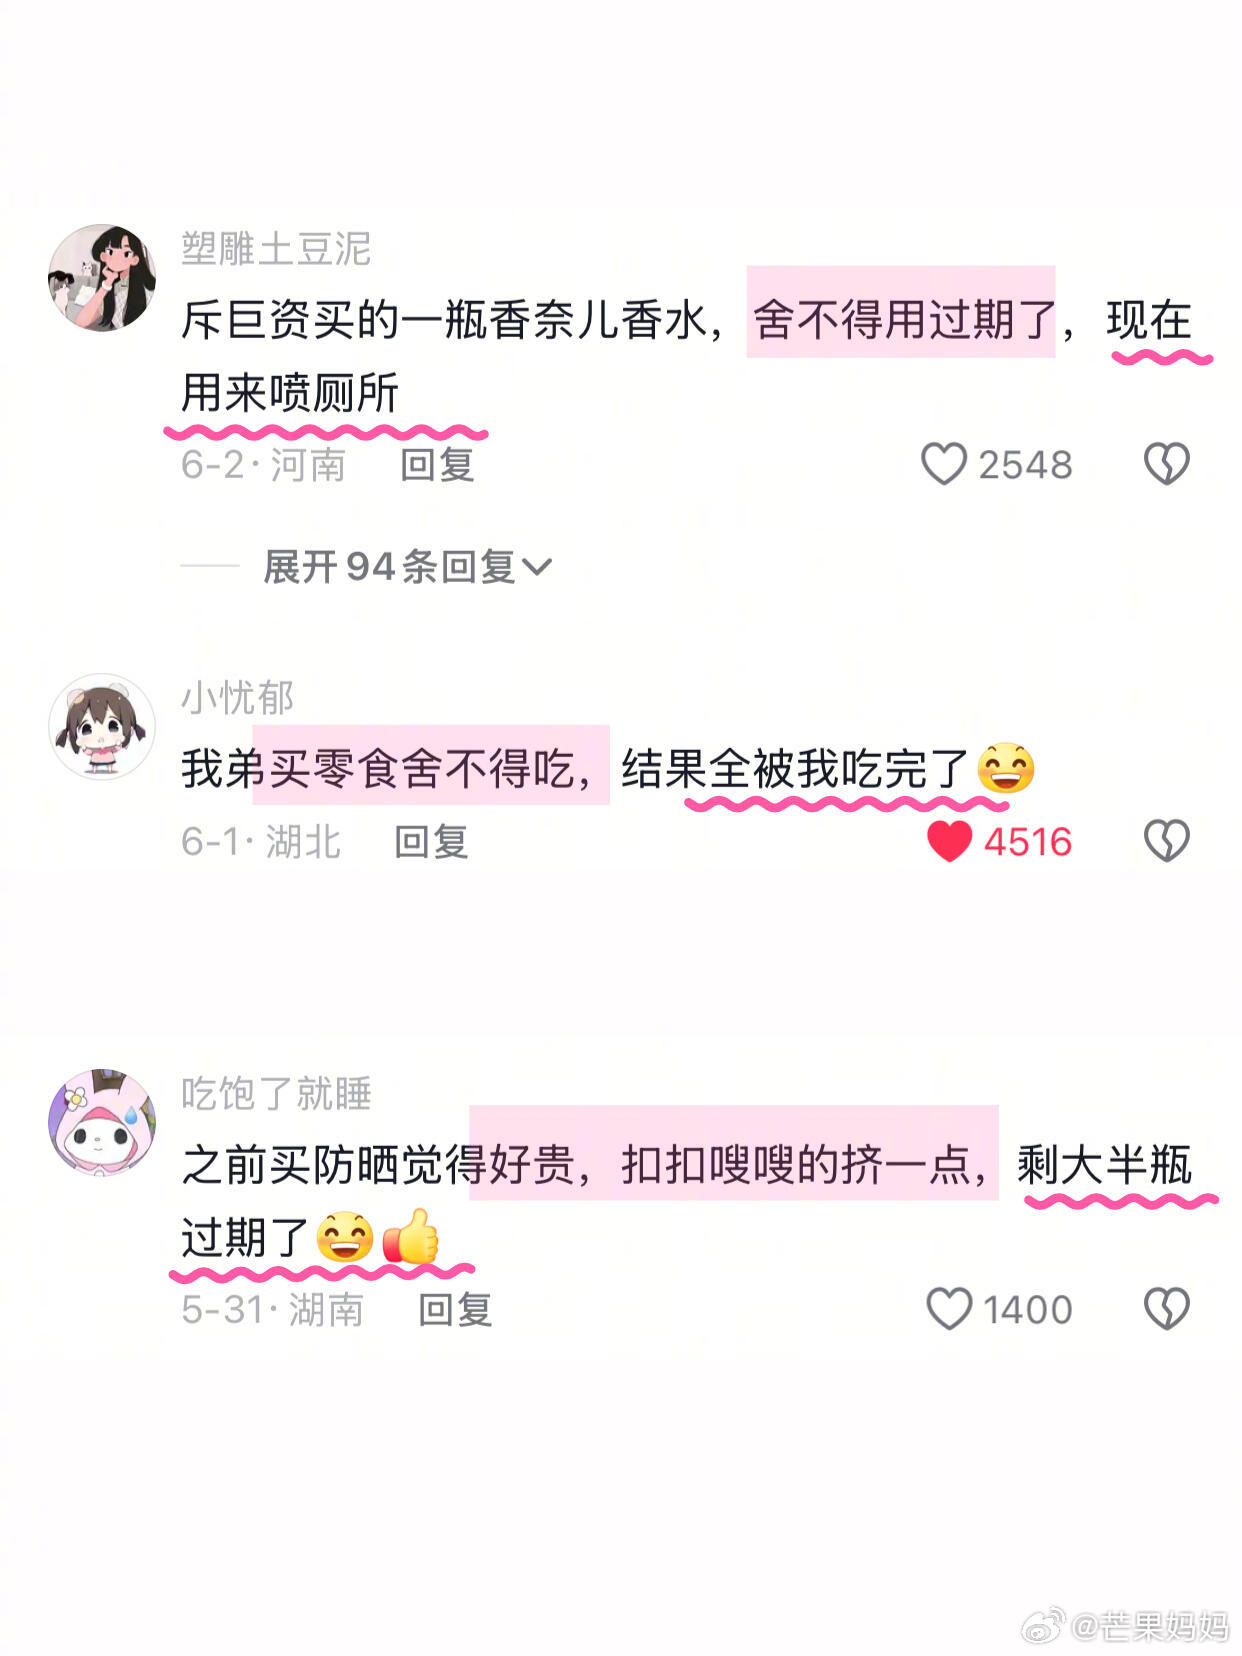Reply to 塑雕土豆泥's comment
The height and width of the screenshot is (1656, 1242).
pyautogui.click(x=437, y=465)
